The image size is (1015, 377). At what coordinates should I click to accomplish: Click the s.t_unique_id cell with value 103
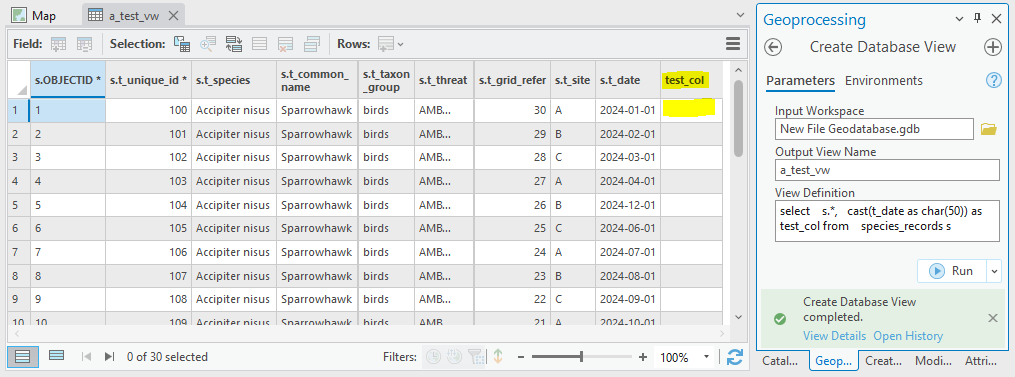point(148,181)
